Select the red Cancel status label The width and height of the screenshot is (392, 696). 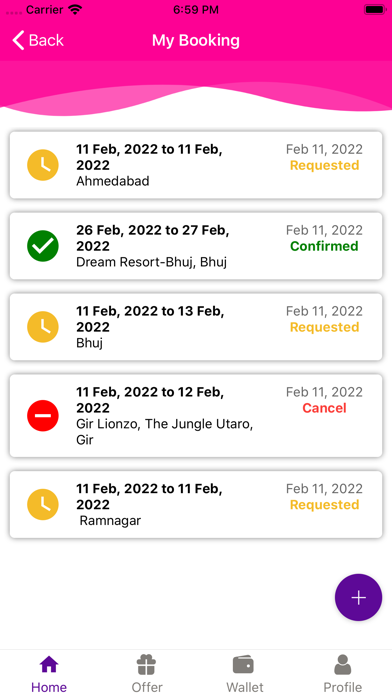tap(324, 408)
